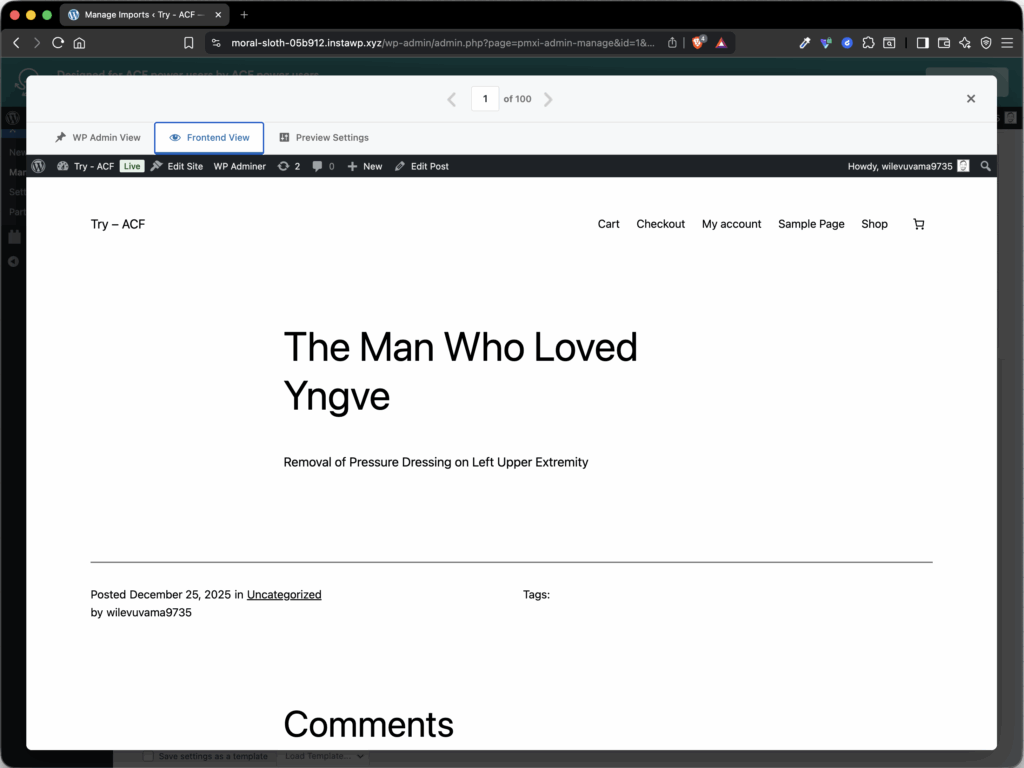Click the Posted December 25, 2025 text

tap(161, 595)
